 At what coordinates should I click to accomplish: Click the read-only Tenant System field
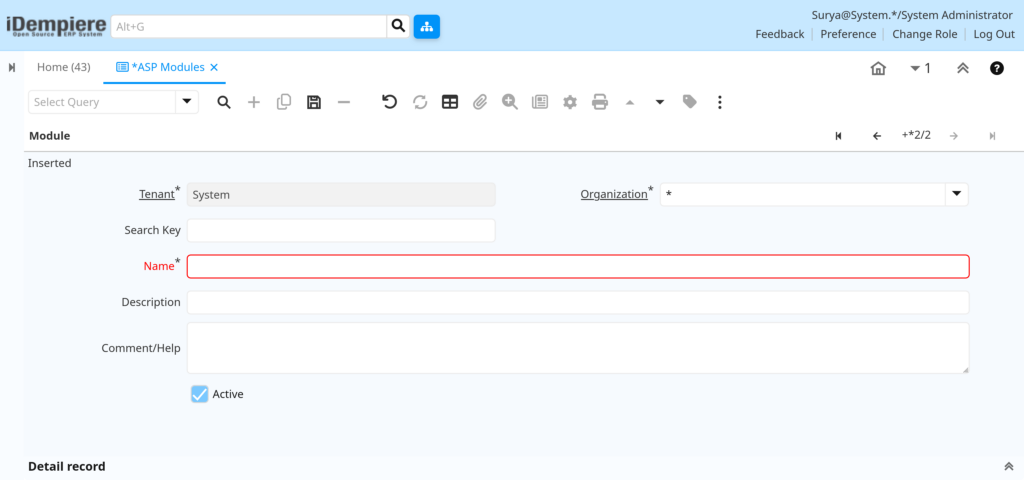(x=341, y=195)
